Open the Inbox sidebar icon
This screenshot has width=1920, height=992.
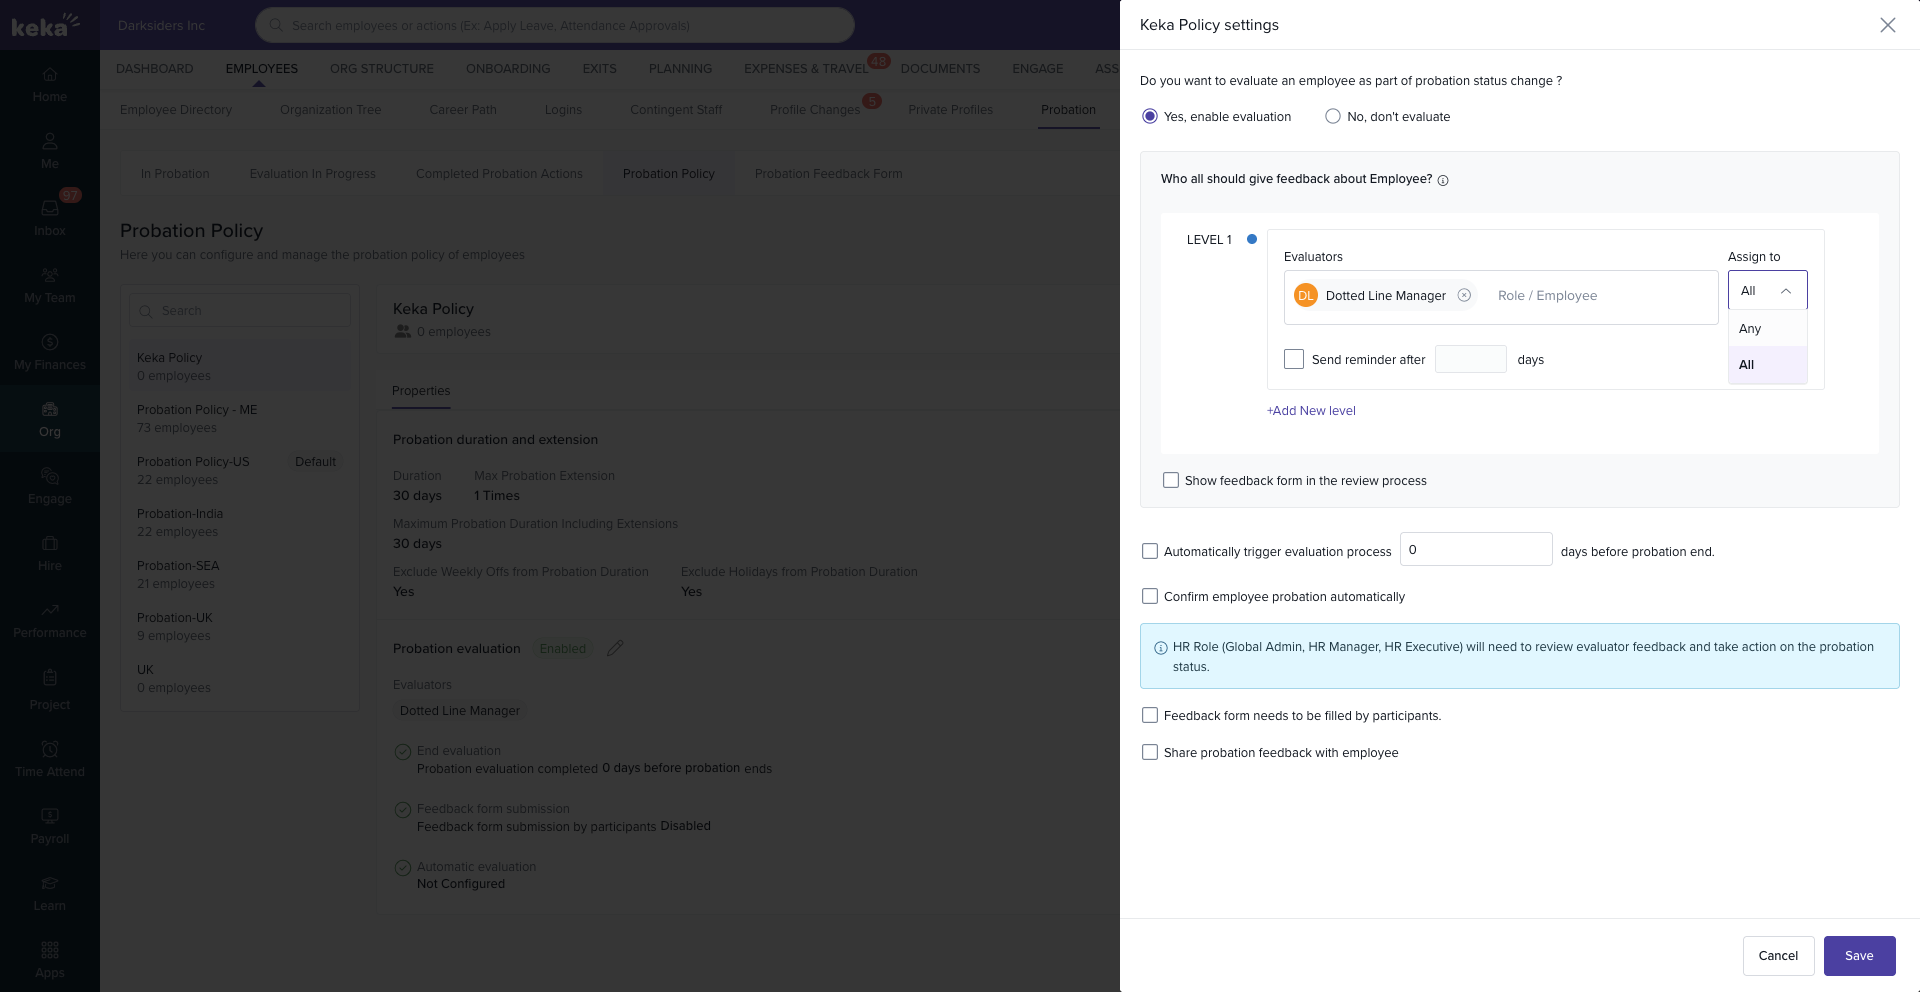point(50,208)
